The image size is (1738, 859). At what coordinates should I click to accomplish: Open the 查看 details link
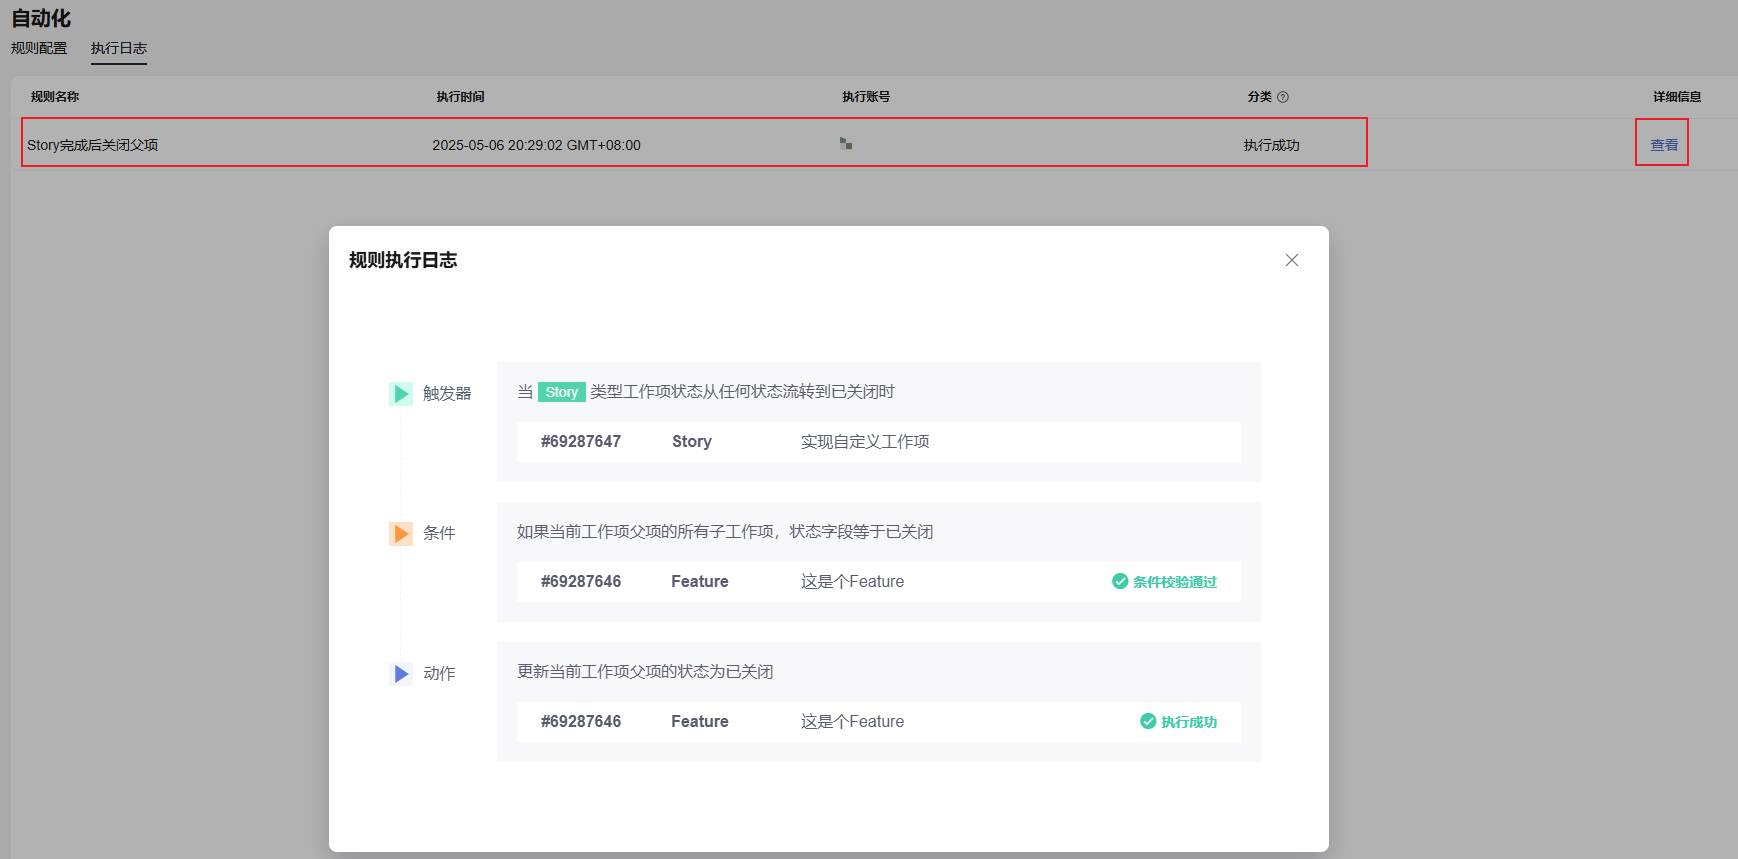click(x=1663, y=145)
